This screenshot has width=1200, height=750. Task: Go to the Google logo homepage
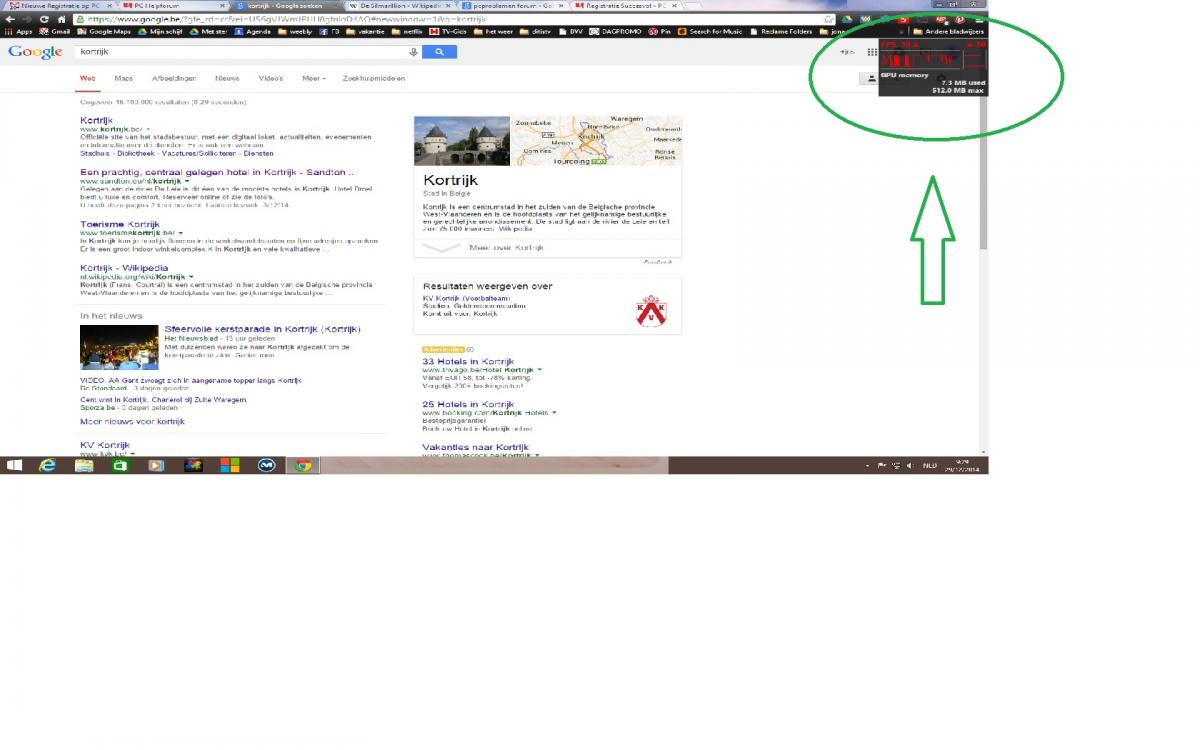click(35, 52)
